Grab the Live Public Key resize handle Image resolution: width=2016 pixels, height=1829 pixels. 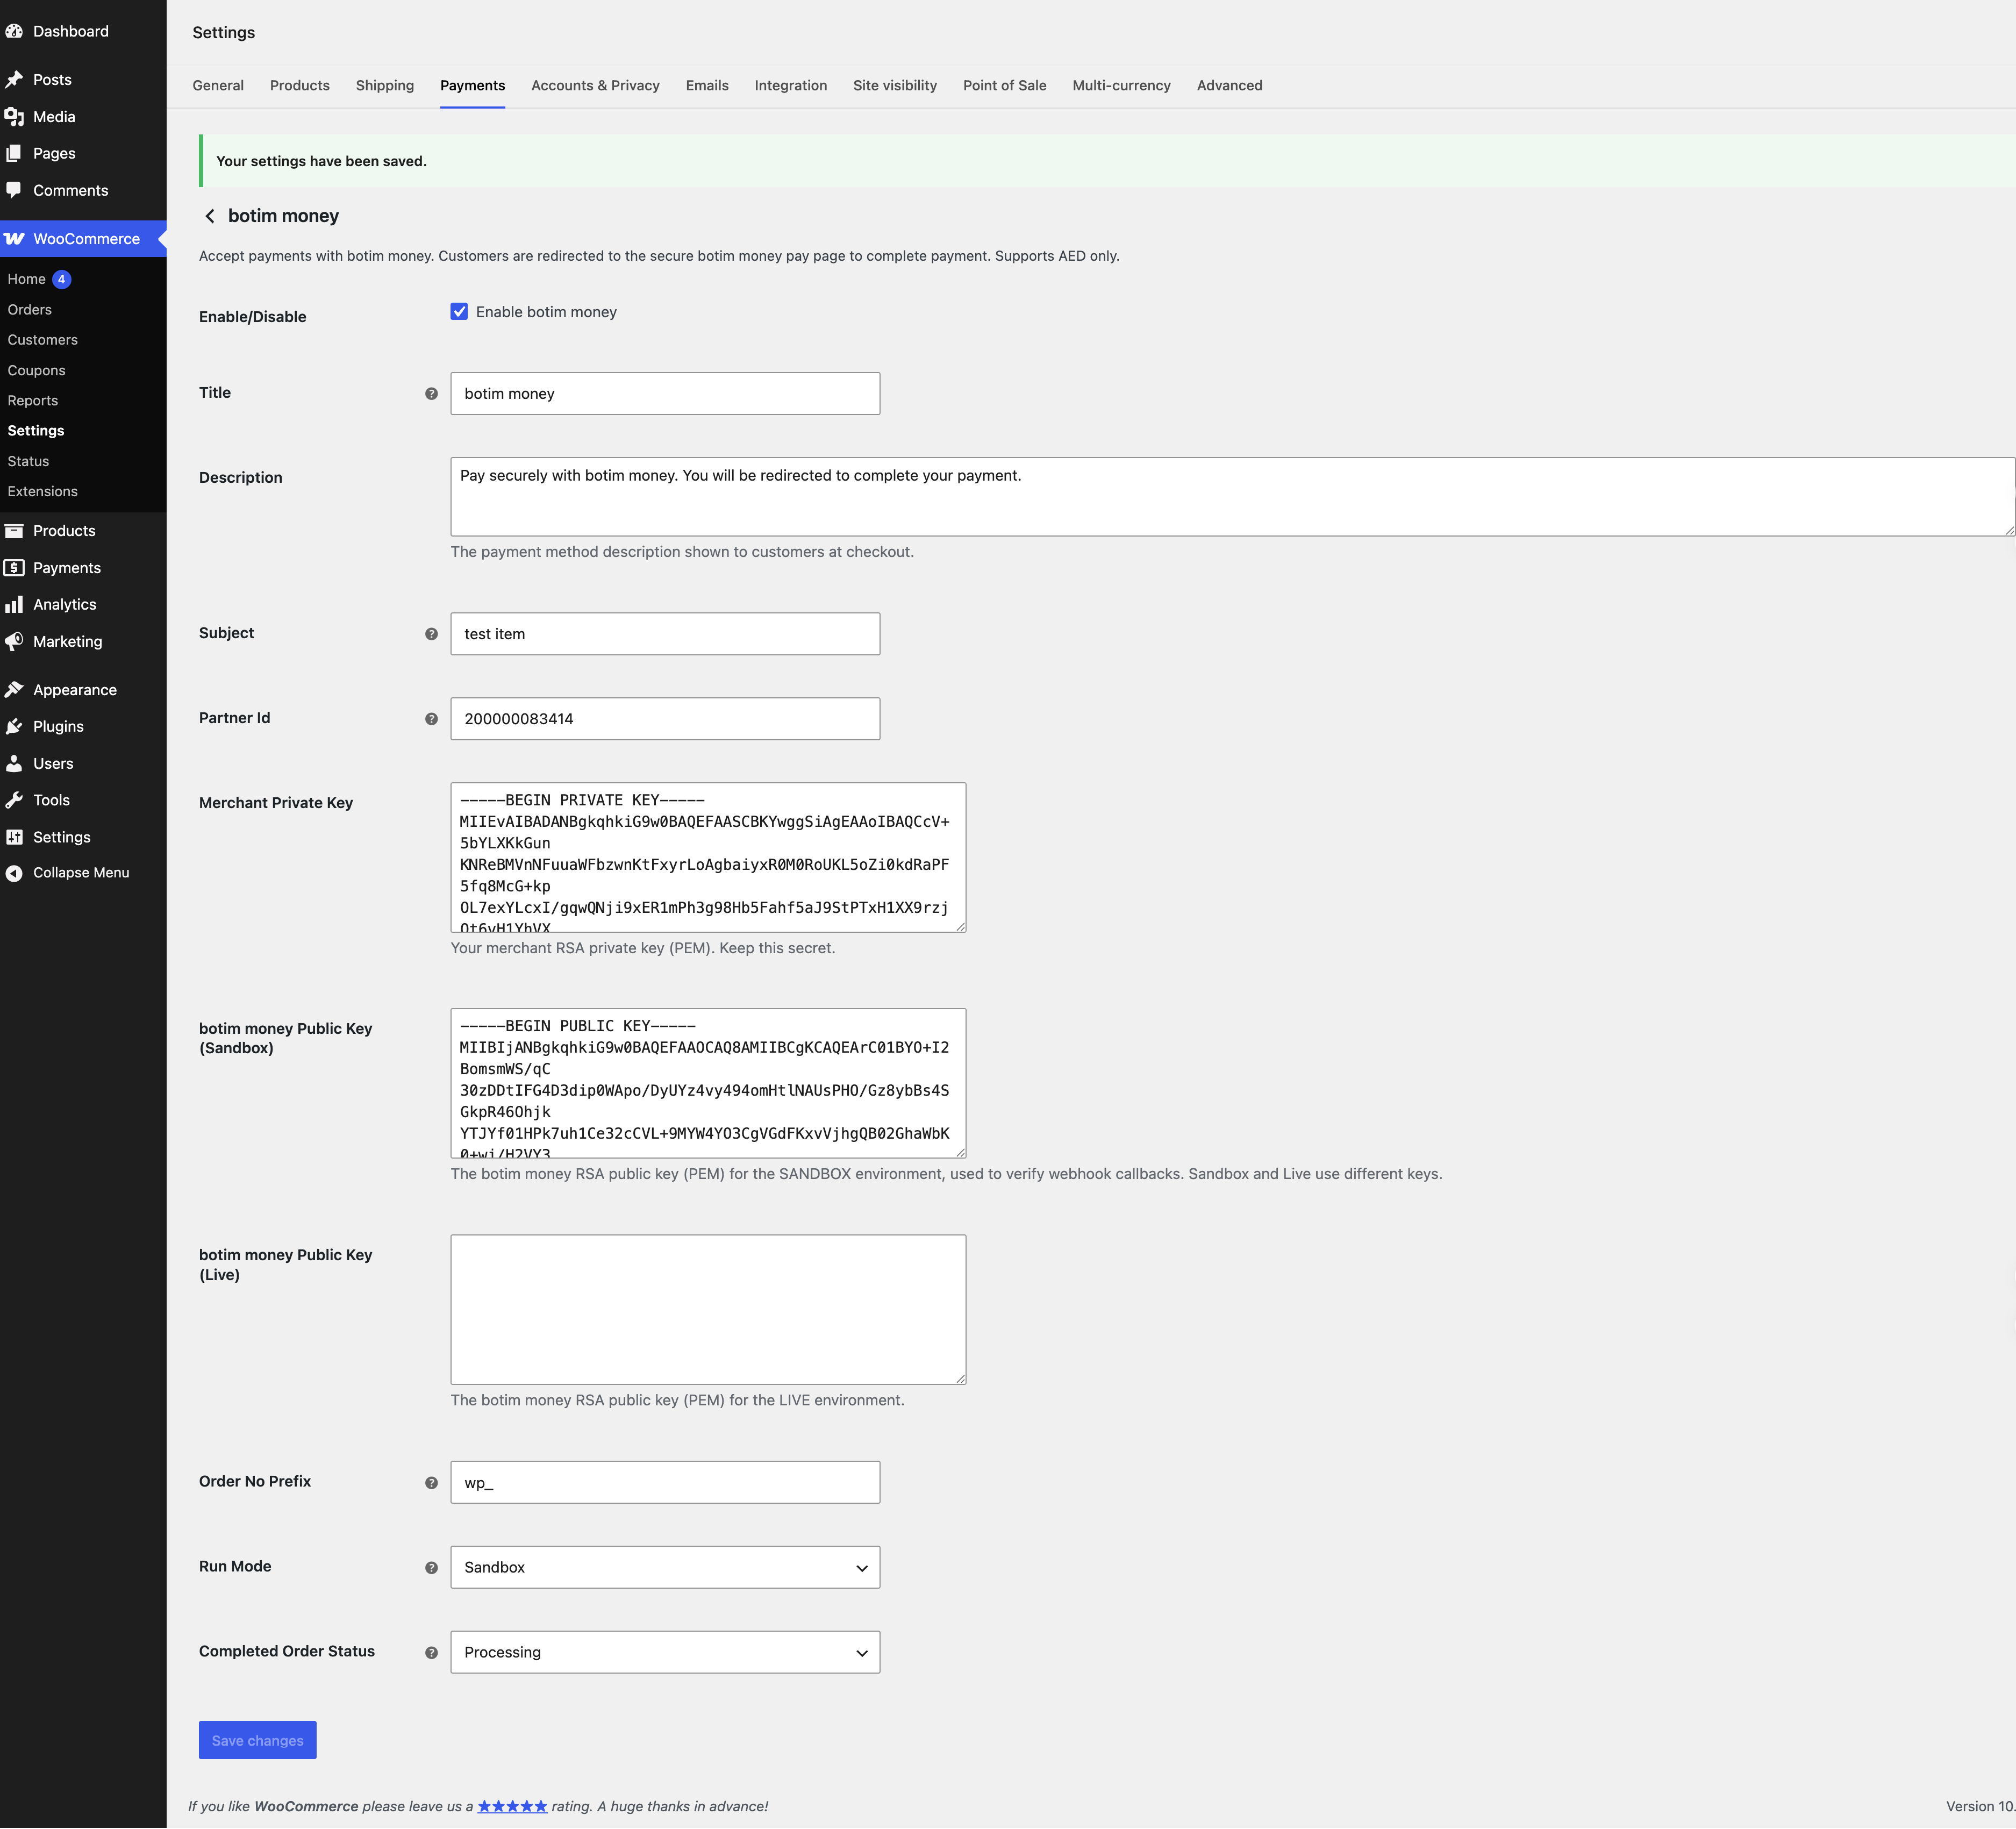pos(960,1379)
